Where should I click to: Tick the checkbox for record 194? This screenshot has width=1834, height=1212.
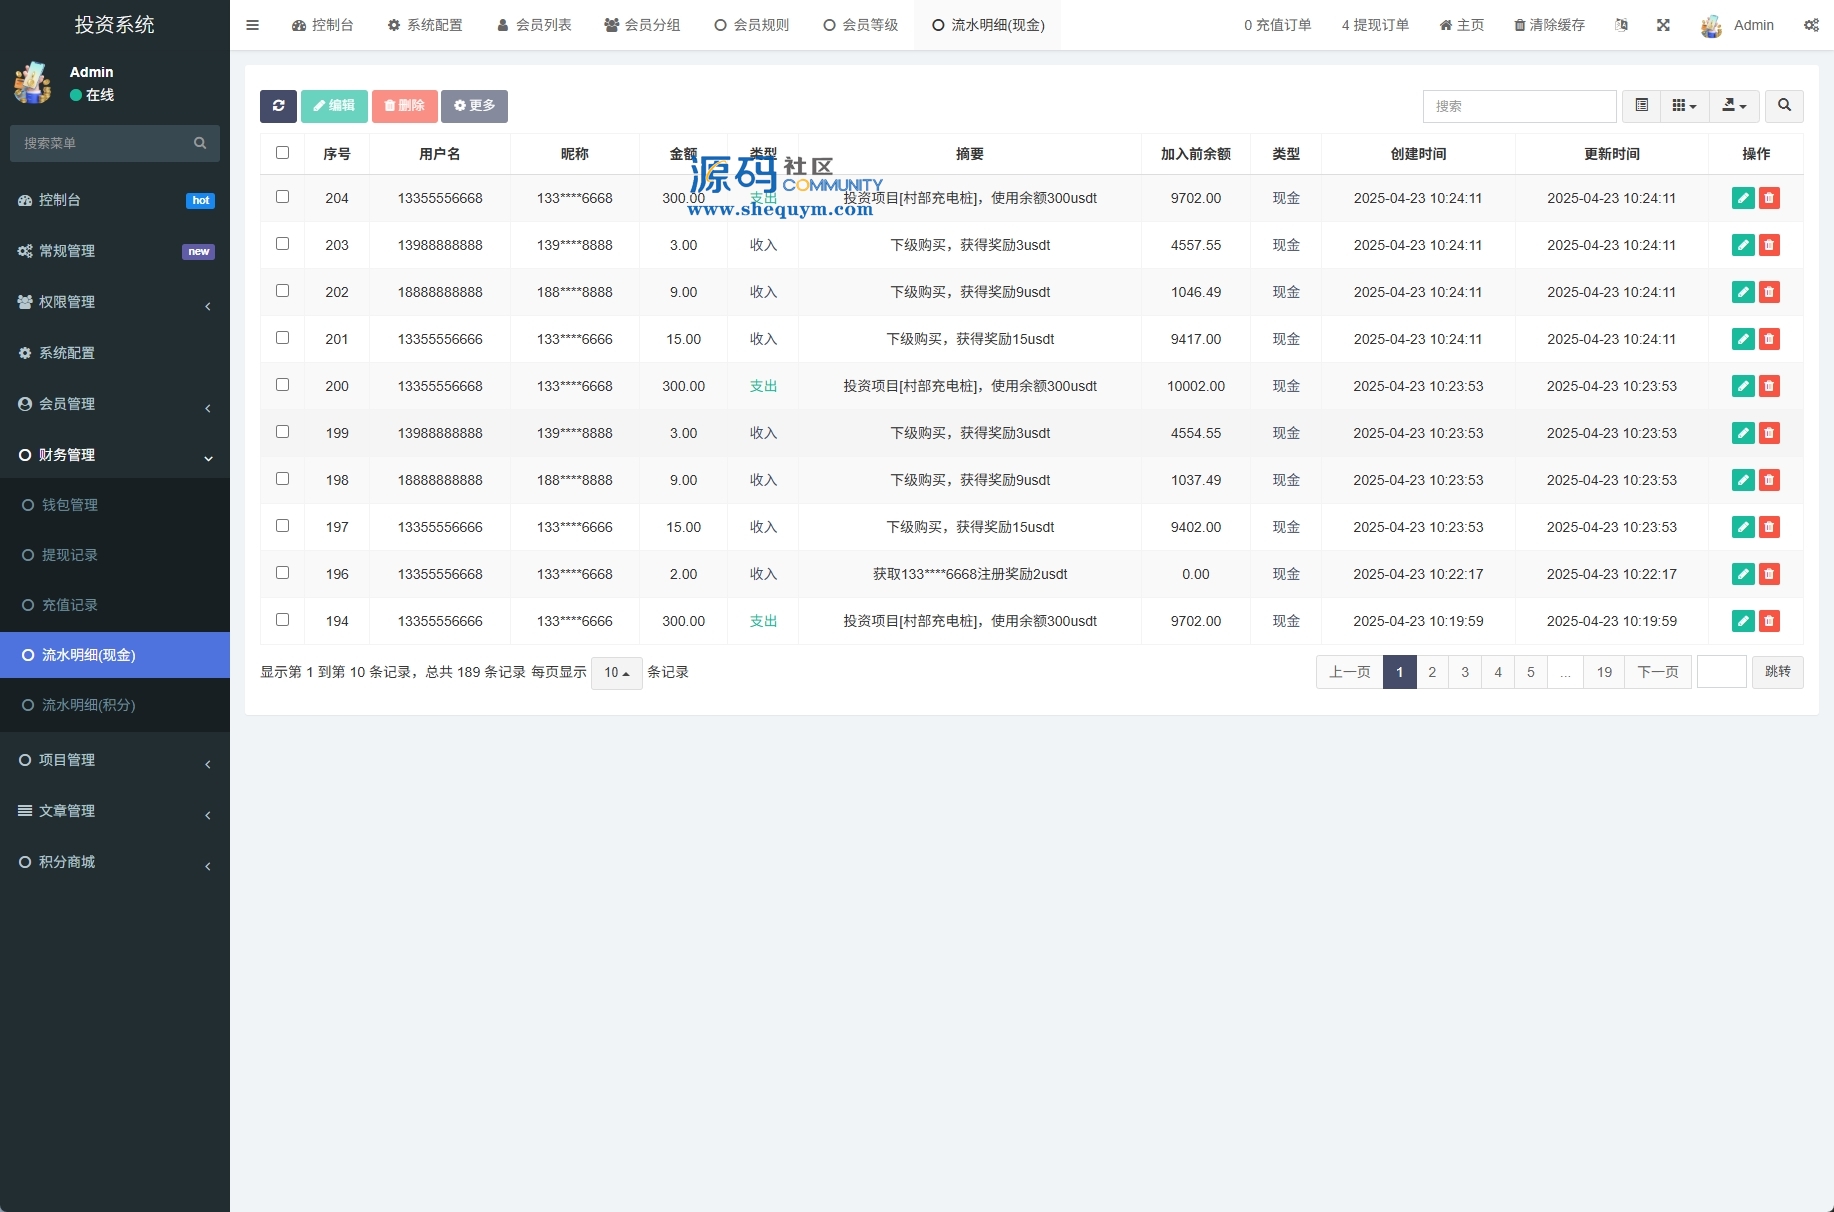[282, 620]
